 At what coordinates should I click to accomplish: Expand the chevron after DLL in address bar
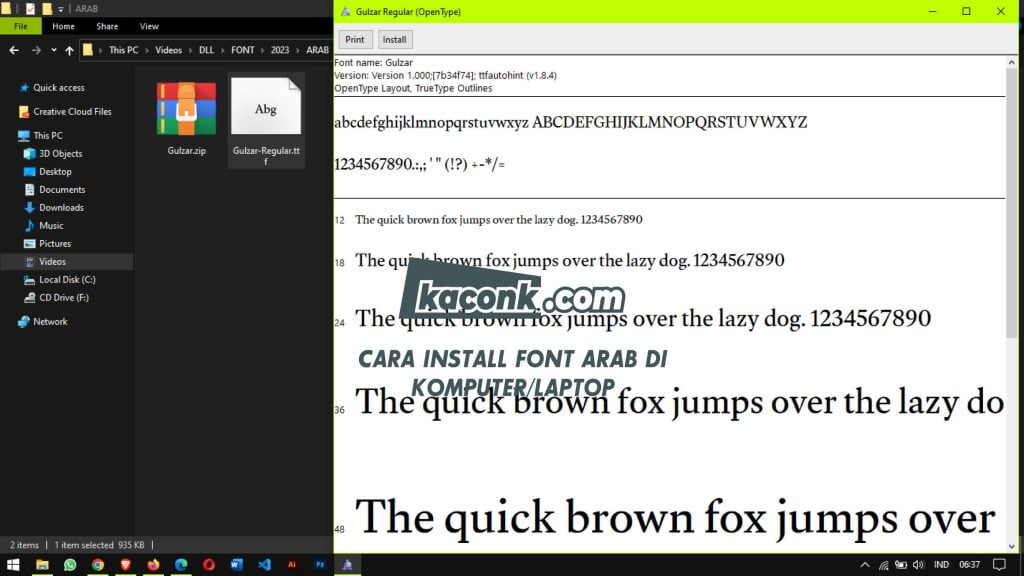pyautogui.click(x=222, y=50)
